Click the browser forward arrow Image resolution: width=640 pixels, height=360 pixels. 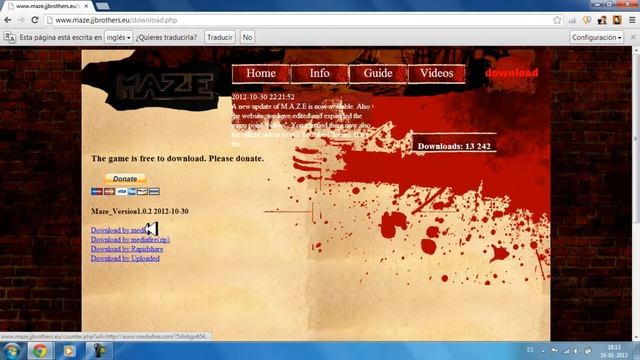point(21,20)
